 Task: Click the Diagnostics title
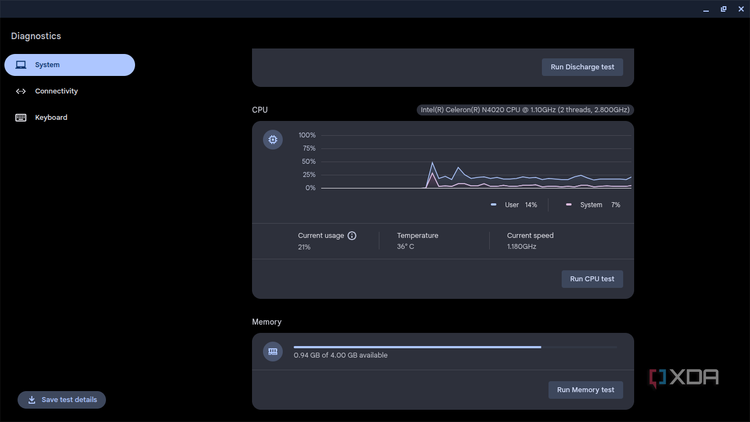coord(36,36)
